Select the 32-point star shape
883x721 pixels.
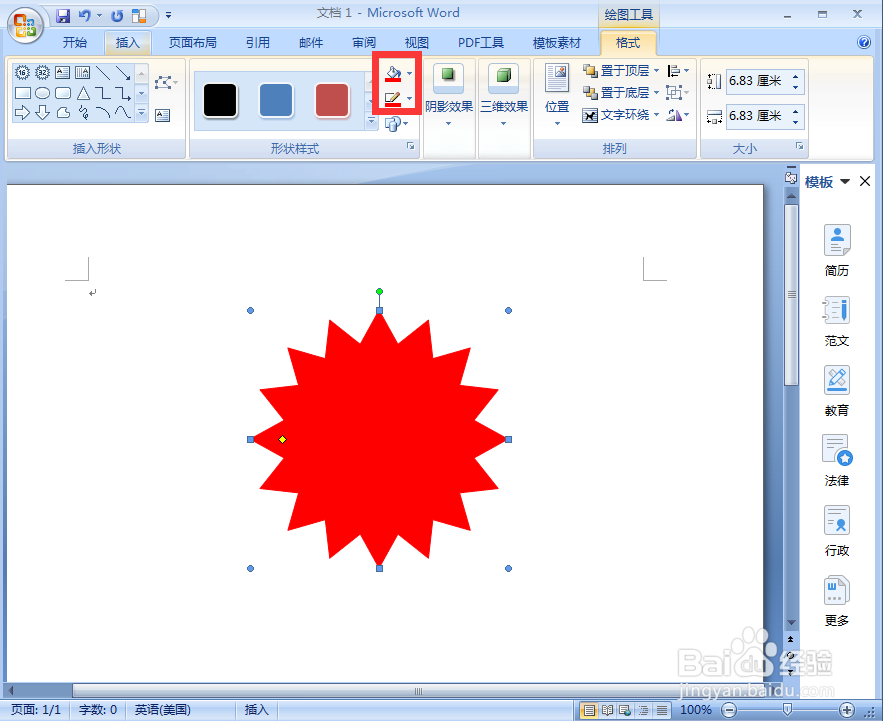pos(42,72)
